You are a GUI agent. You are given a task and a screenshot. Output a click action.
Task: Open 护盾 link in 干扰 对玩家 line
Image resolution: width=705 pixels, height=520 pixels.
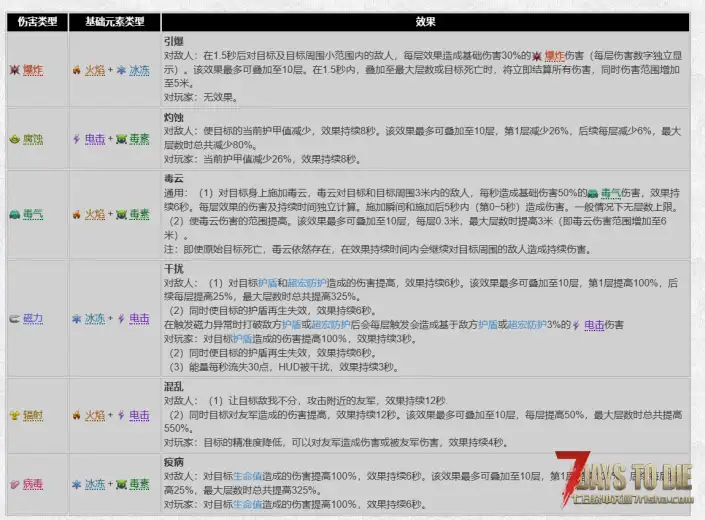pos(242,339)
